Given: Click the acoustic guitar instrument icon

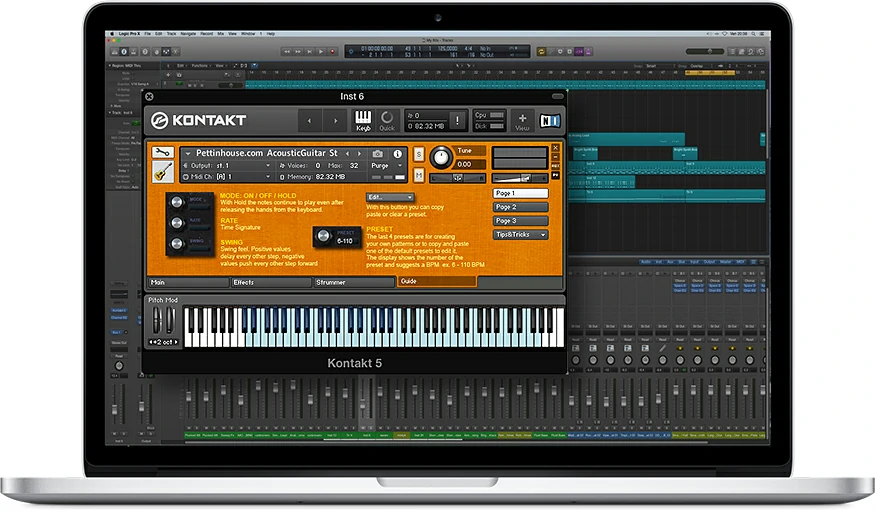Looking at the screenshot, I should (162, 172).
